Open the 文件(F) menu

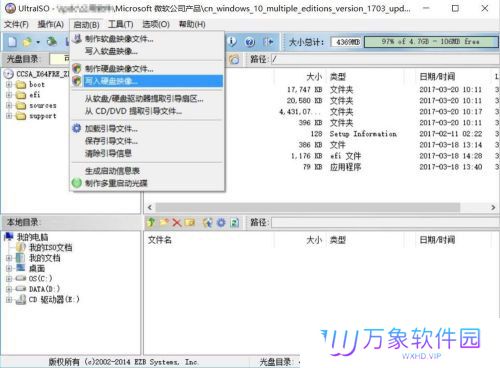16,24
